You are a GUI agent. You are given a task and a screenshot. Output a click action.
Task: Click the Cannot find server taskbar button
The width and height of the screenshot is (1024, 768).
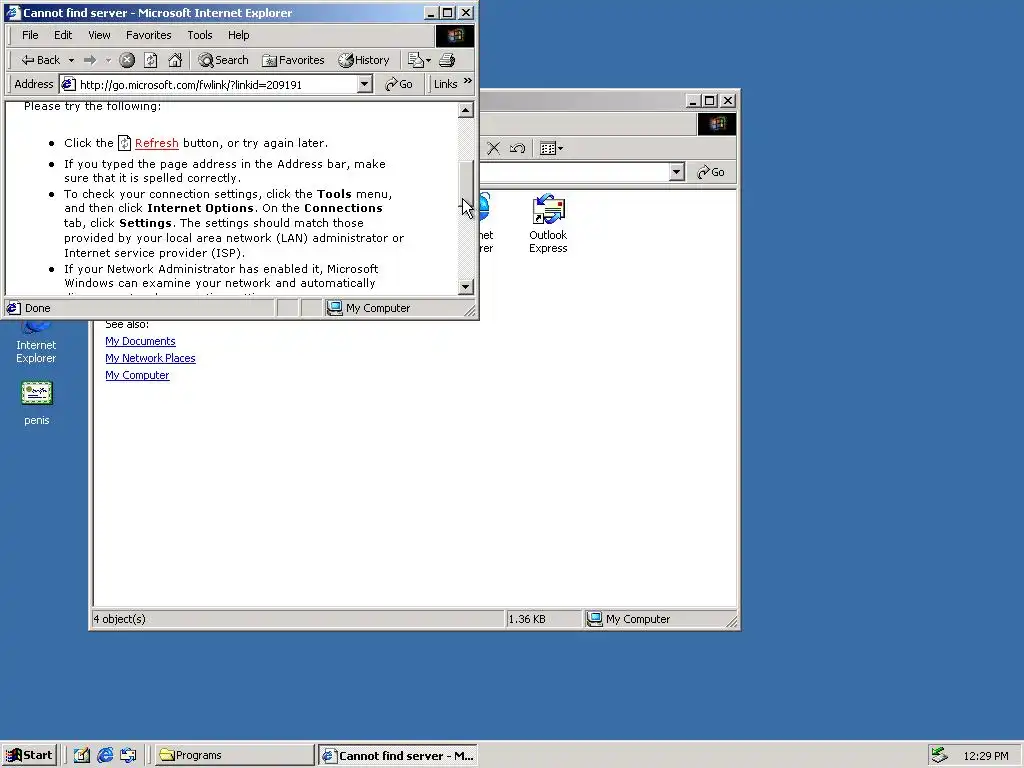398,756
